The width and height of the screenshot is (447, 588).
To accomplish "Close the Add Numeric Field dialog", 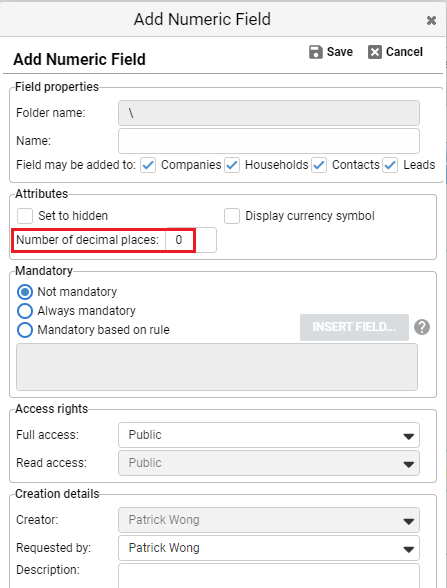I will [x=431, y=20].
